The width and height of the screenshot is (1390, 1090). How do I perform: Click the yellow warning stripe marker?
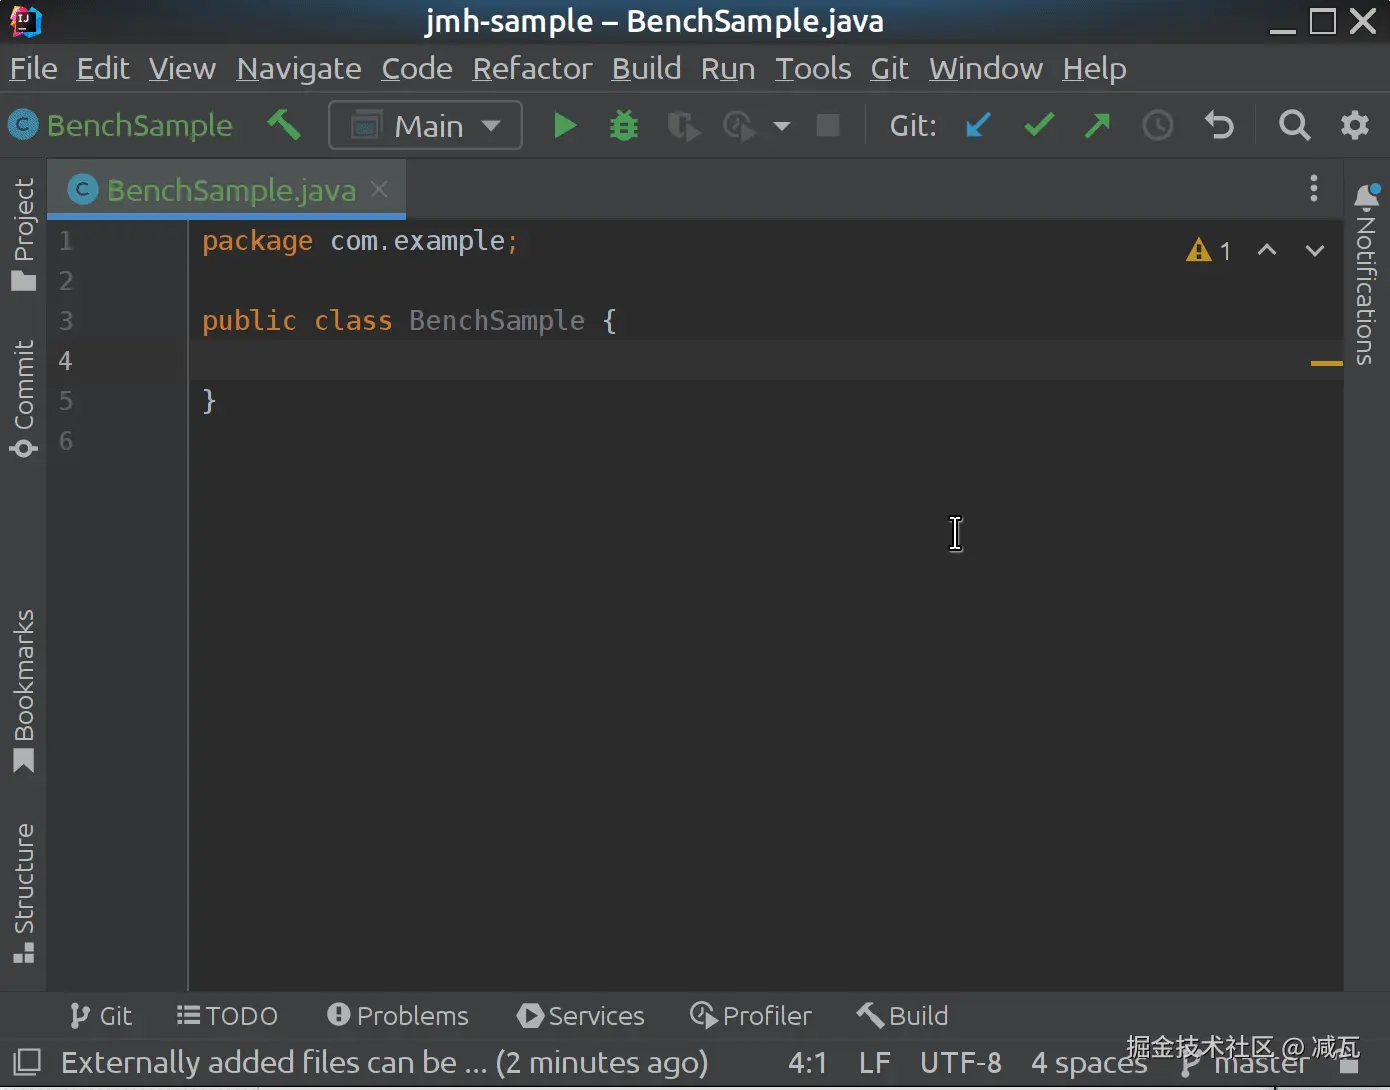tap(1326, 363)
